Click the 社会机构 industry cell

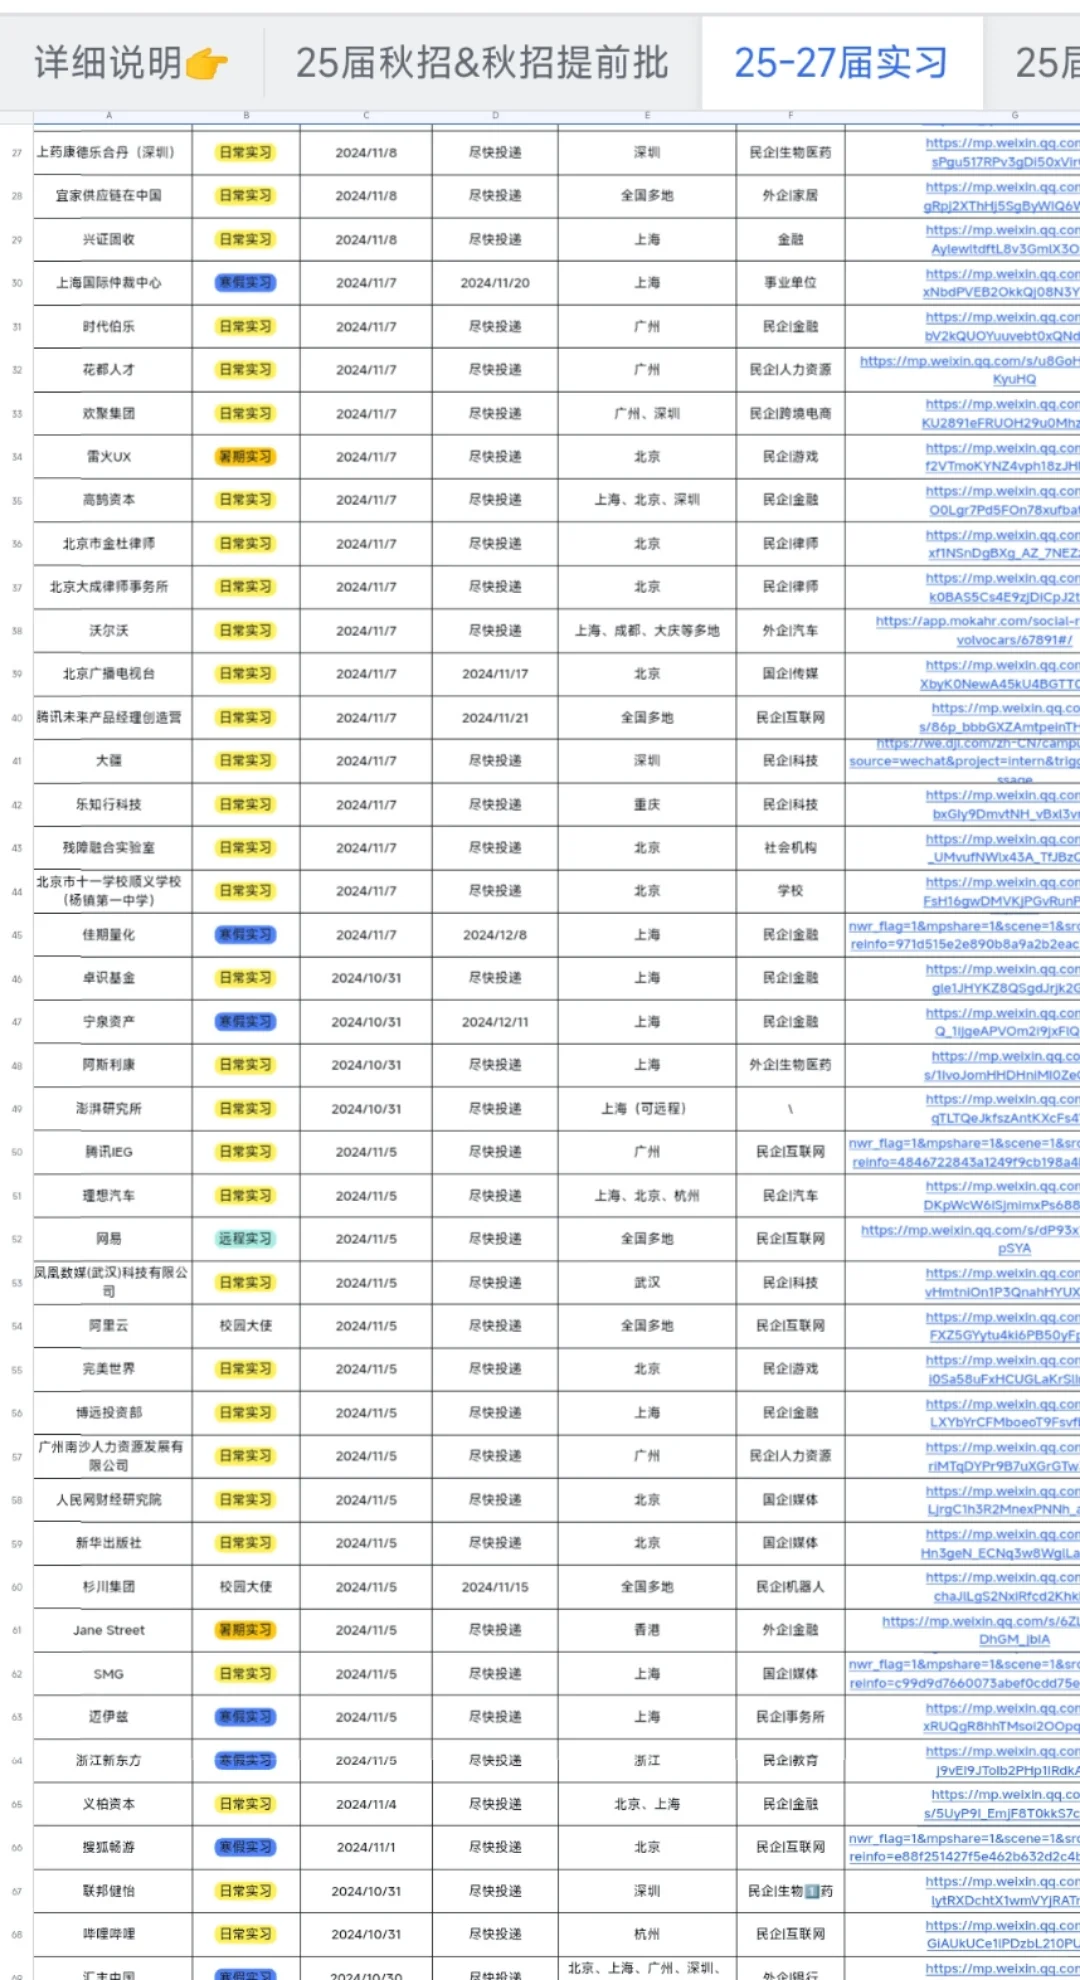(x=791, y=848)
